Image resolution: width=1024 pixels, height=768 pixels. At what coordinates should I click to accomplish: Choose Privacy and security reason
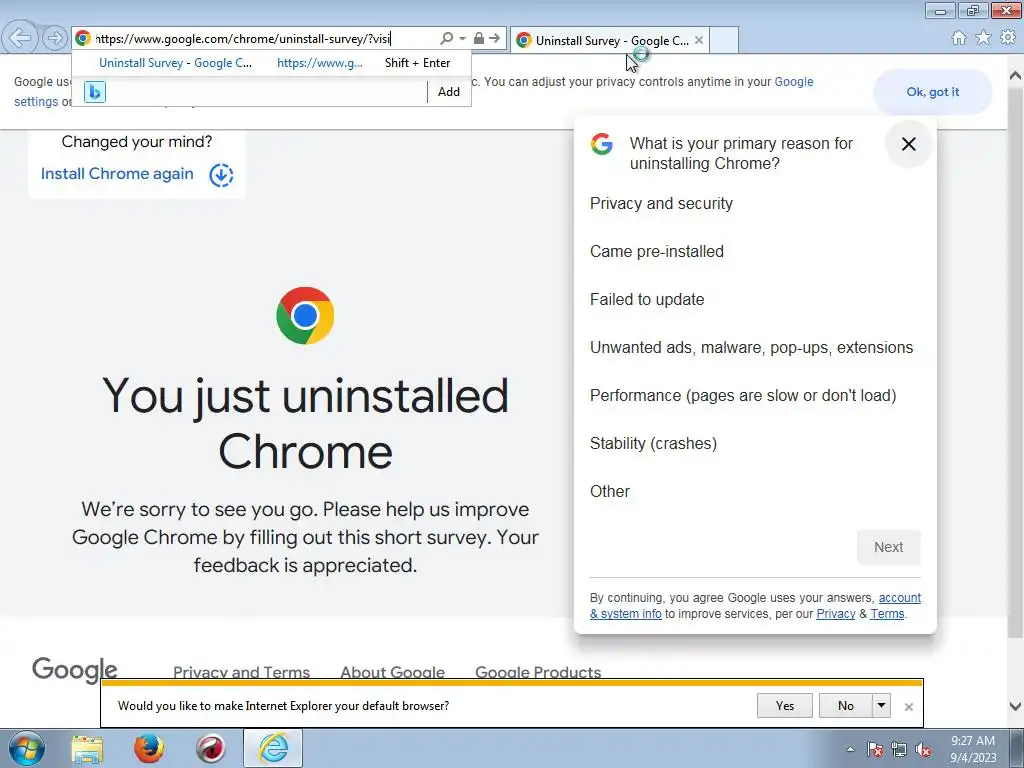661,204
